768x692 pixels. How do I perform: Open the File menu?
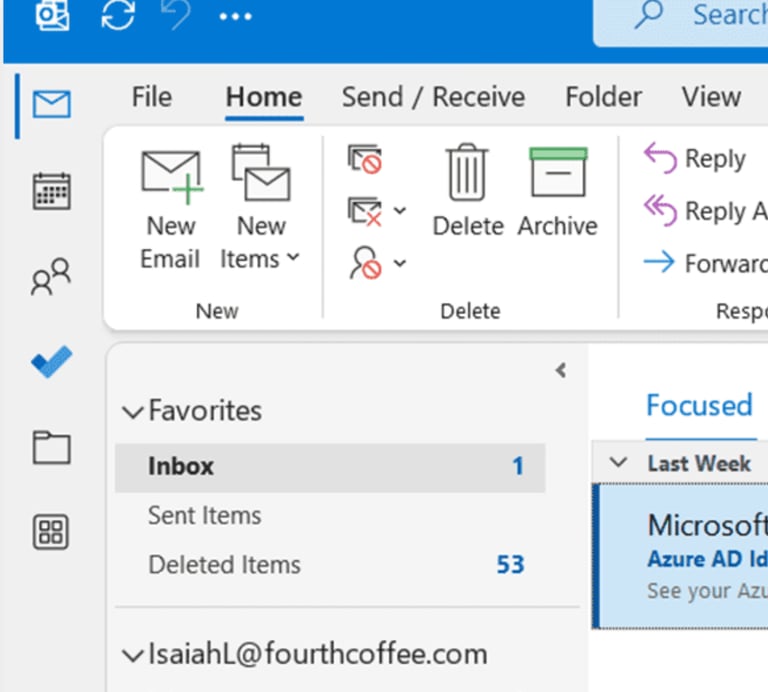(x=152, y=96)
